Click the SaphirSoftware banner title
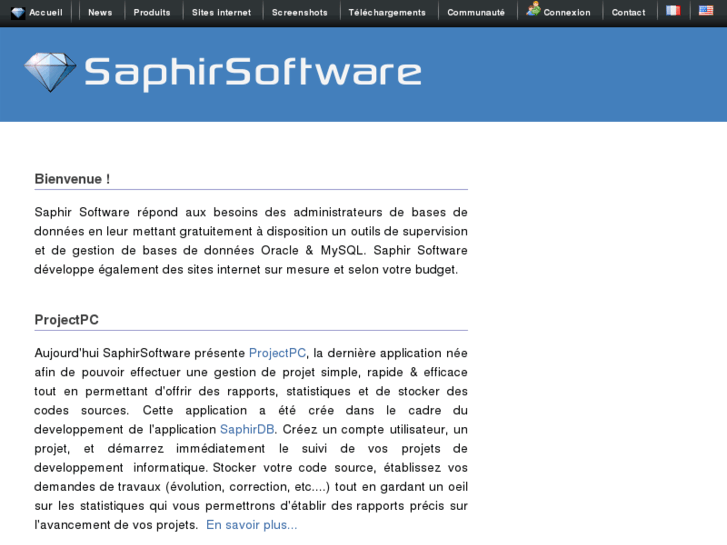This screenshot has height=545, width=727. tap(253, 73)
